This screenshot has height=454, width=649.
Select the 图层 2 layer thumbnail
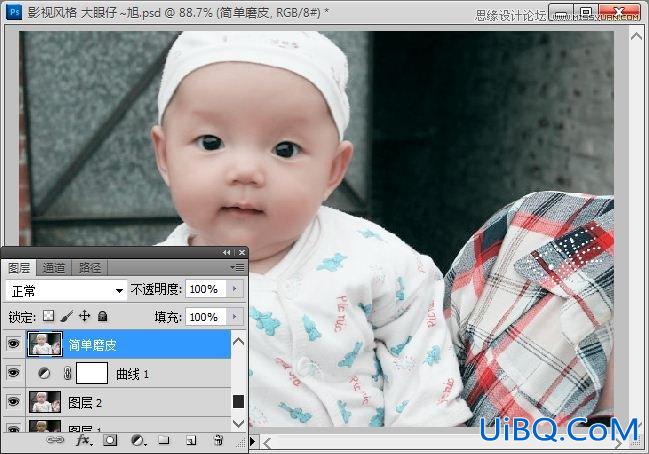(45, 402)
